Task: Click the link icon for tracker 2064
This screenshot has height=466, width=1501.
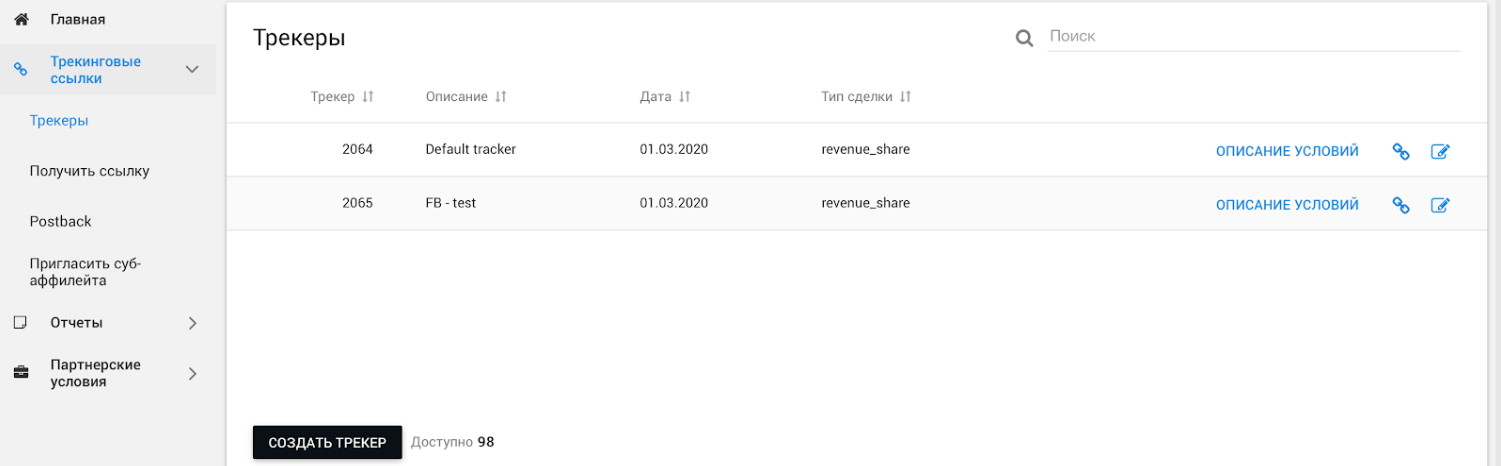Action: click(x=1401, y=152)
